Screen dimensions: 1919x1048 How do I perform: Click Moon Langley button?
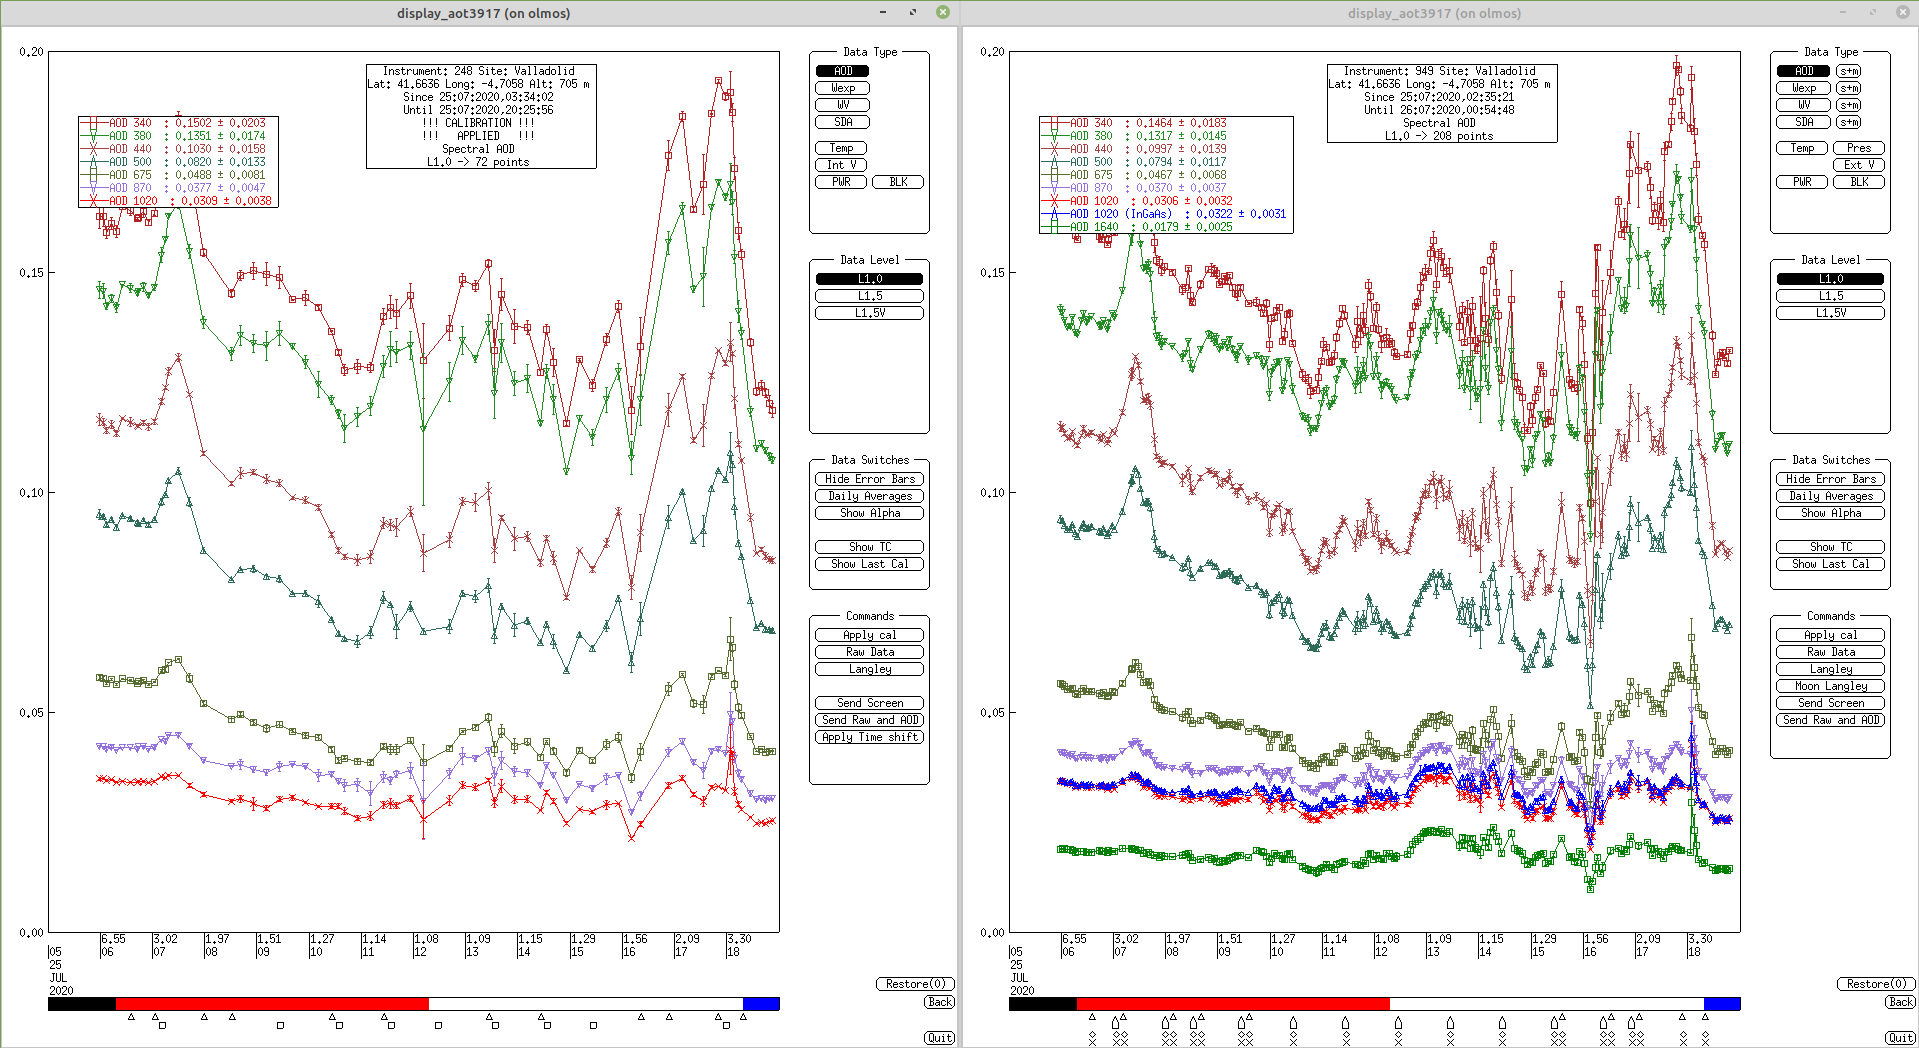[x=1830, y=686]
